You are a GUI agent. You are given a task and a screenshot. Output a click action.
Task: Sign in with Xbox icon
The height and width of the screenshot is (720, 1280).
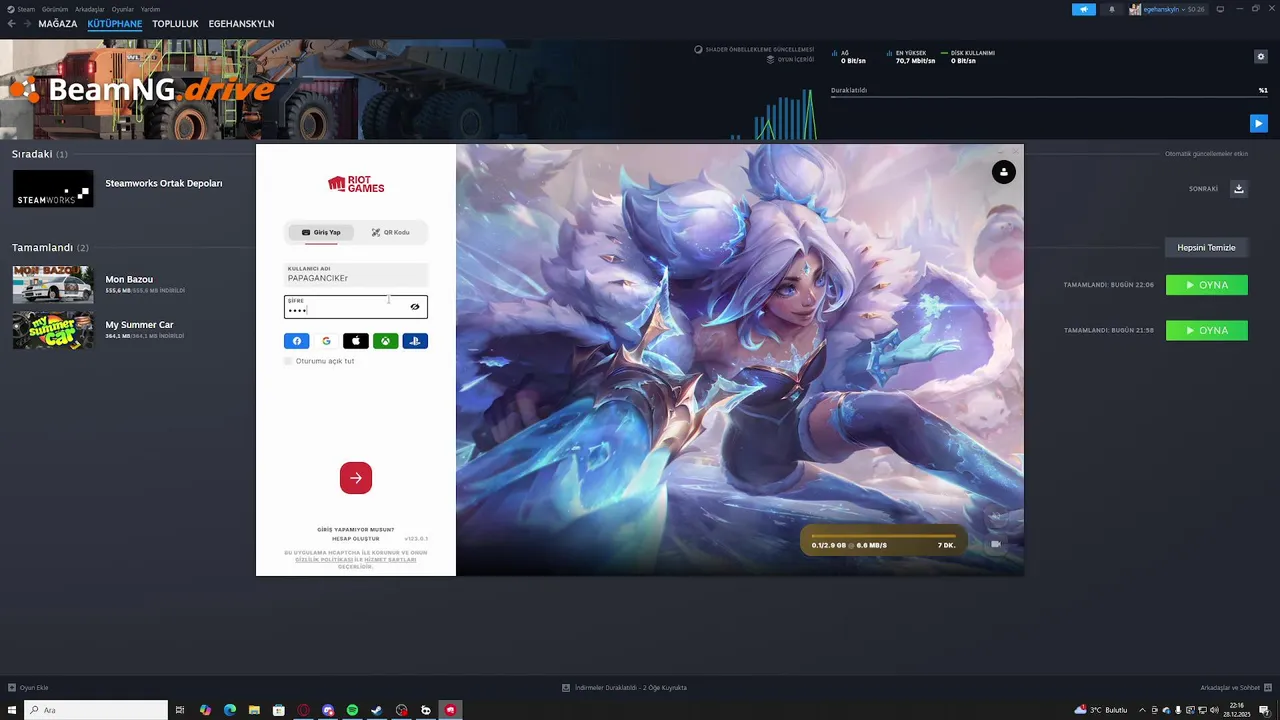(385, 341)
